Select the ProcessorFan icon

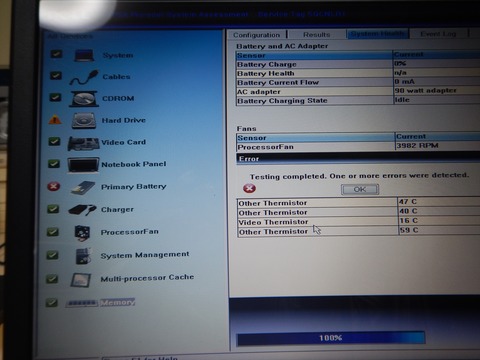click(x=82, y=233)
